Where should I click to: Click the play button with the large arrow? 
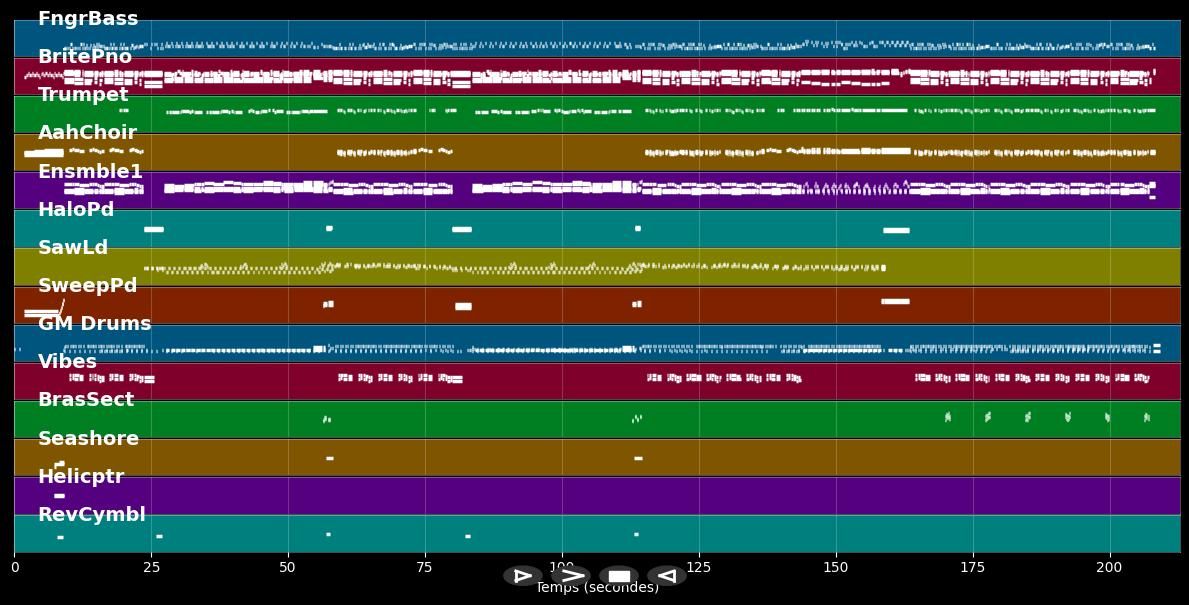(571, 576)
